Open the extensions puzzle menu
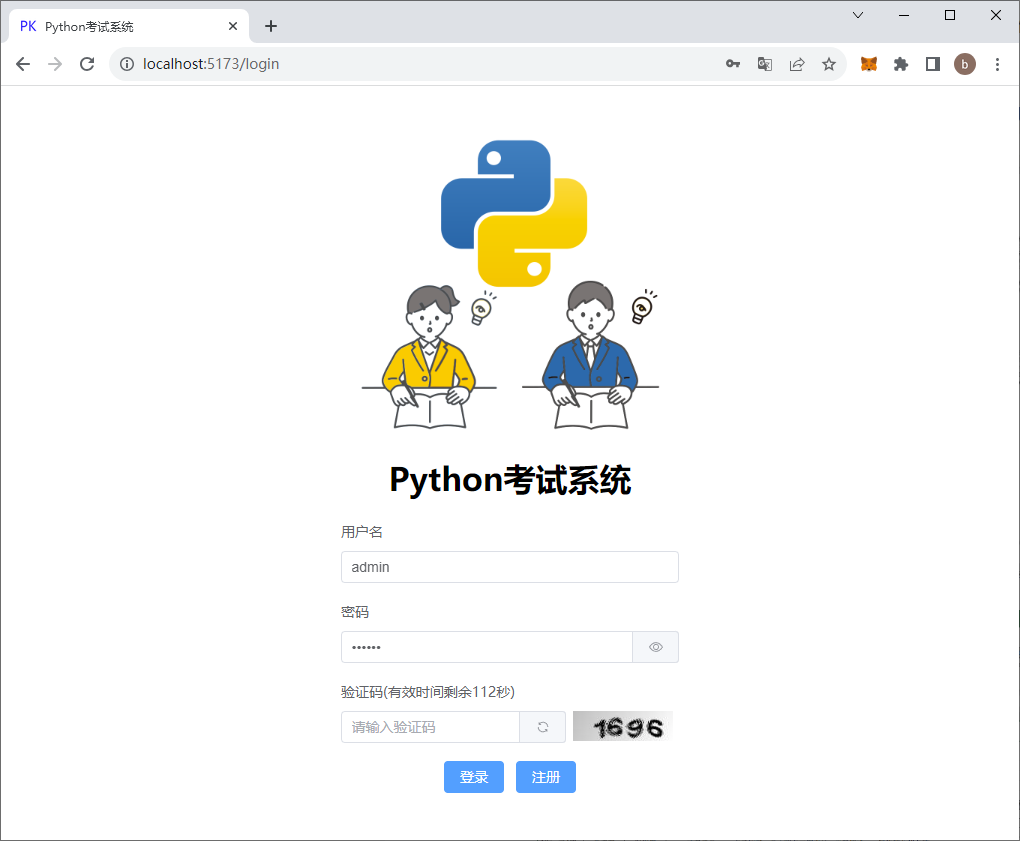The width and height of the screenshot is (1020, 841). (901, 64)
